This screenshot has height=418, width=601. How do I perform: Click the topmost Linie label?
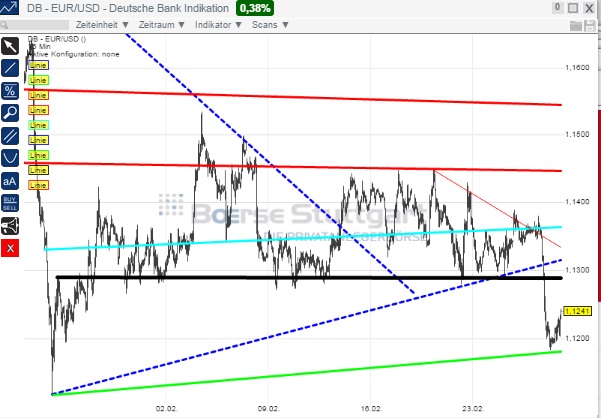38,66
